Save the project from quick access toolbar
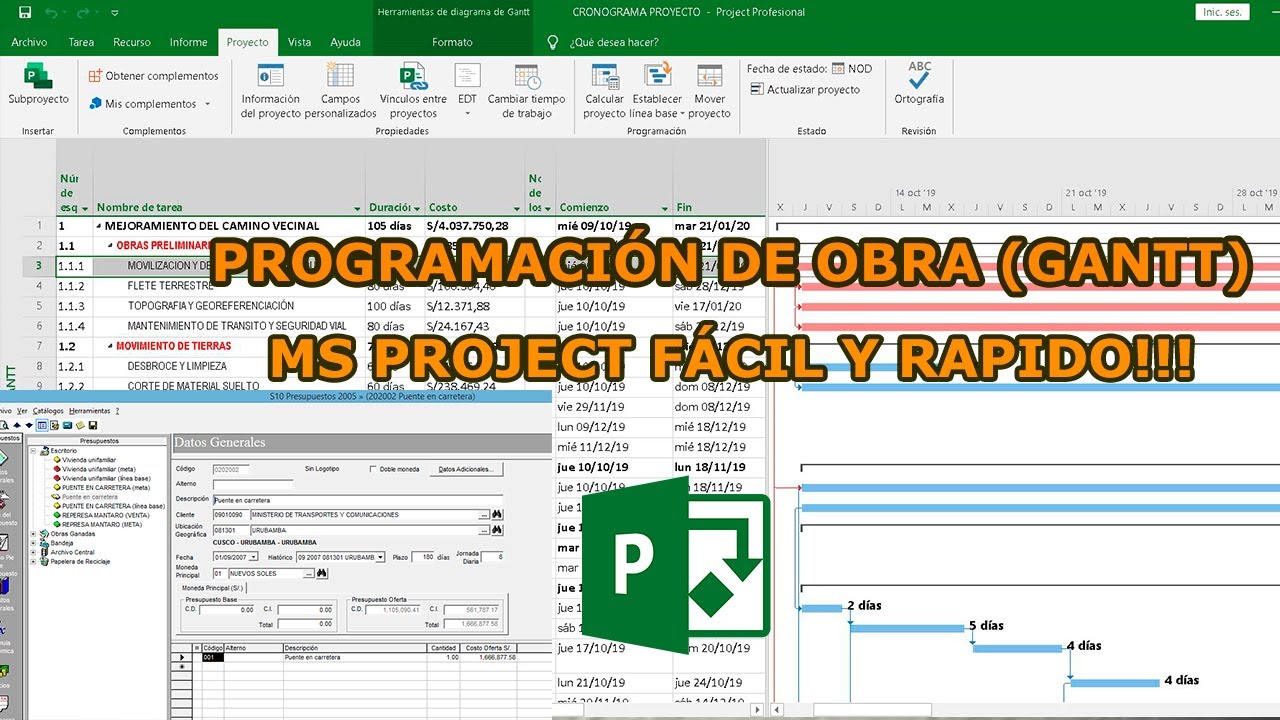Viewport: 1280px width, 720px height. click(x=24, y=13)
